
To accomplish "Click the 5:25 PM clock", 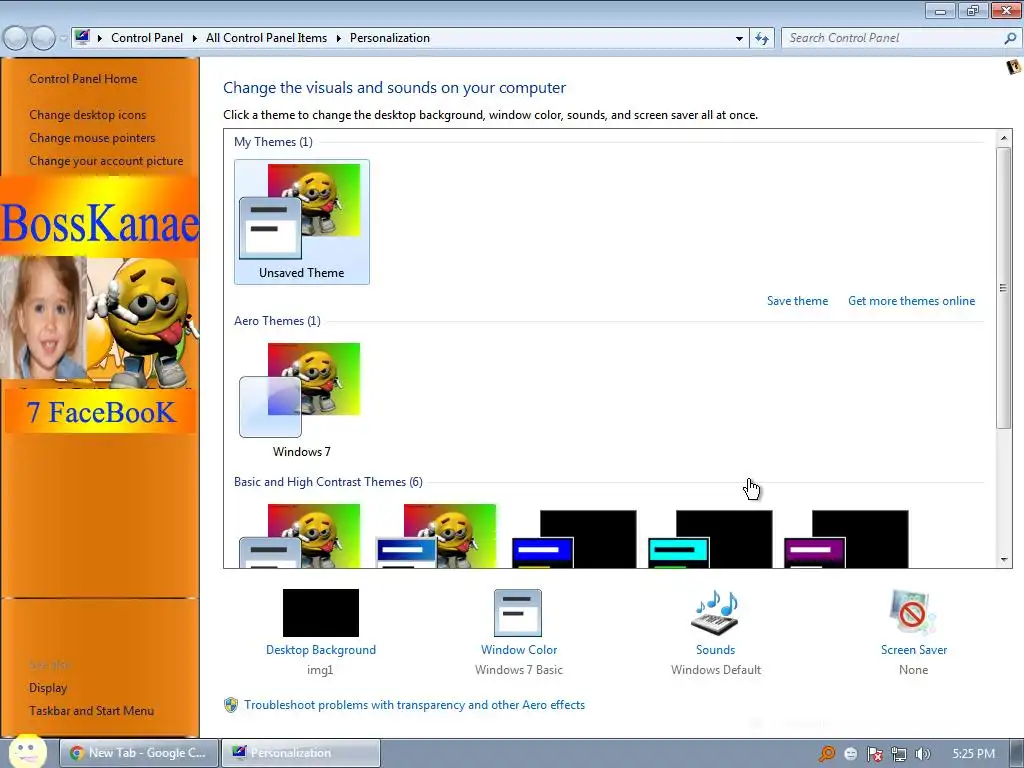I will click(x=974, y=754).
